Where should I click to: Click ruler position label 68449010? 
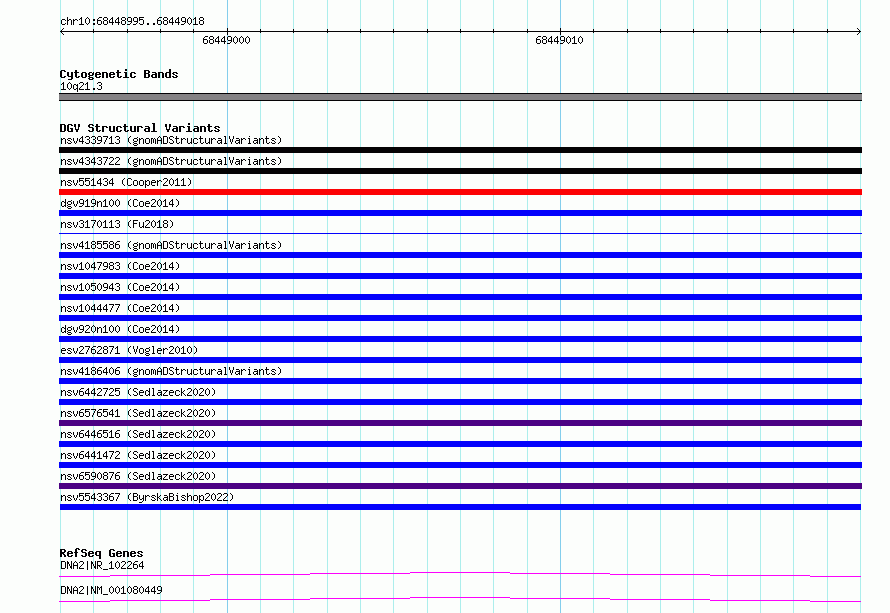[x=559, y=40]
